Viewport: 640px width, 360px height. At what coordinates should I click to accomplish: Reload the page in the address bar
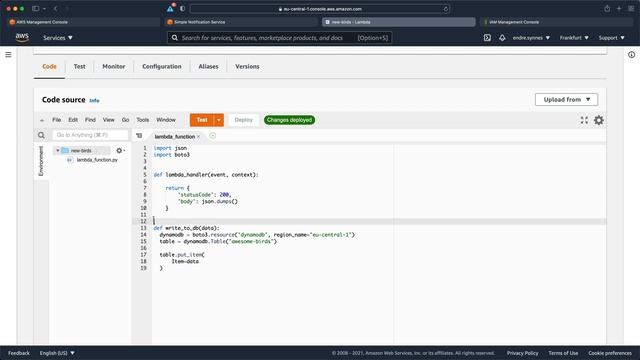446,9
